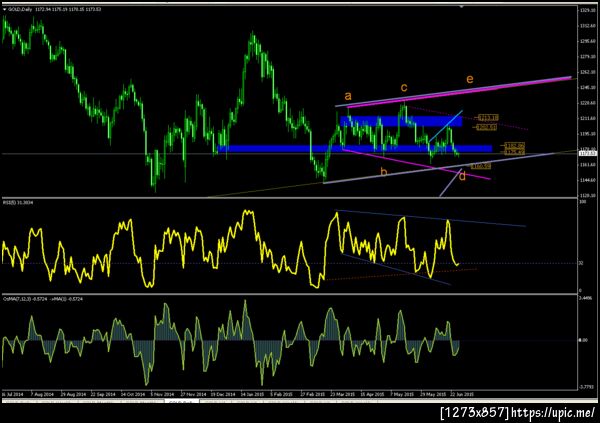Click the '5 Feb 2015' date label

(282, 394)
